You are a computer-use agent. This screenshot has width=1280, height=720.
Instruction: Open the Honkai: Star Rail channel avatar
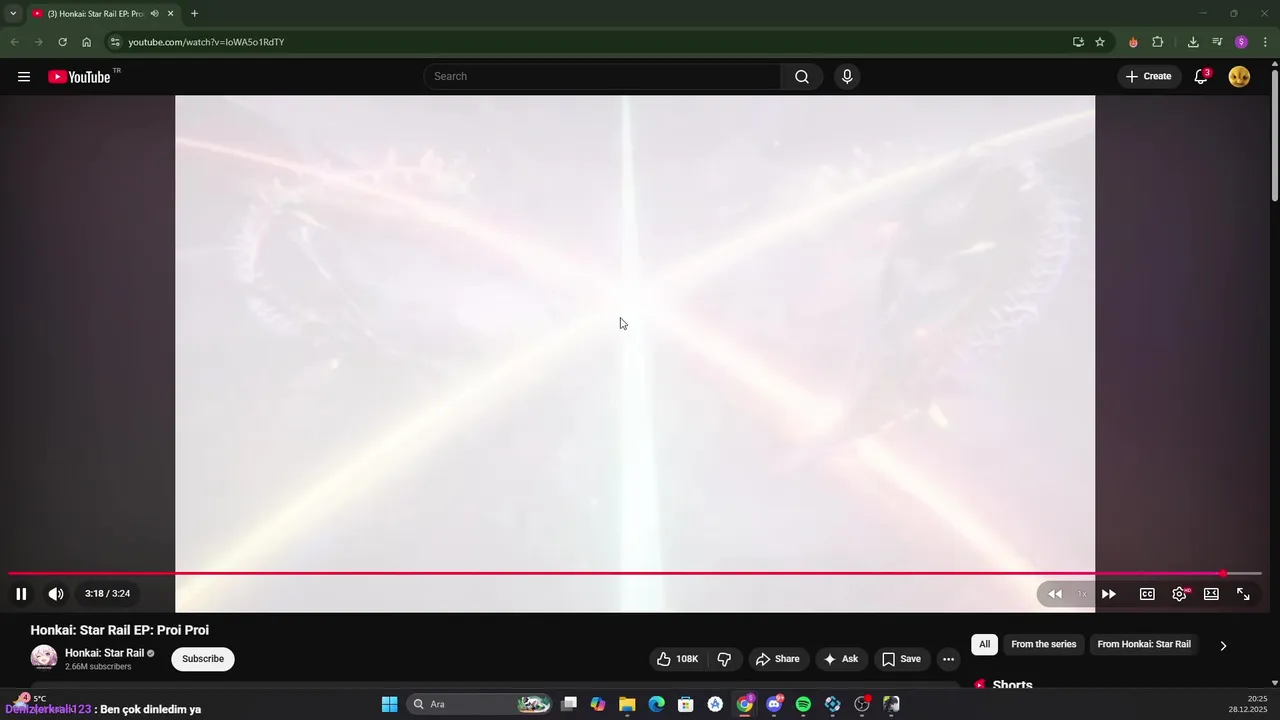tap(44, 658)
